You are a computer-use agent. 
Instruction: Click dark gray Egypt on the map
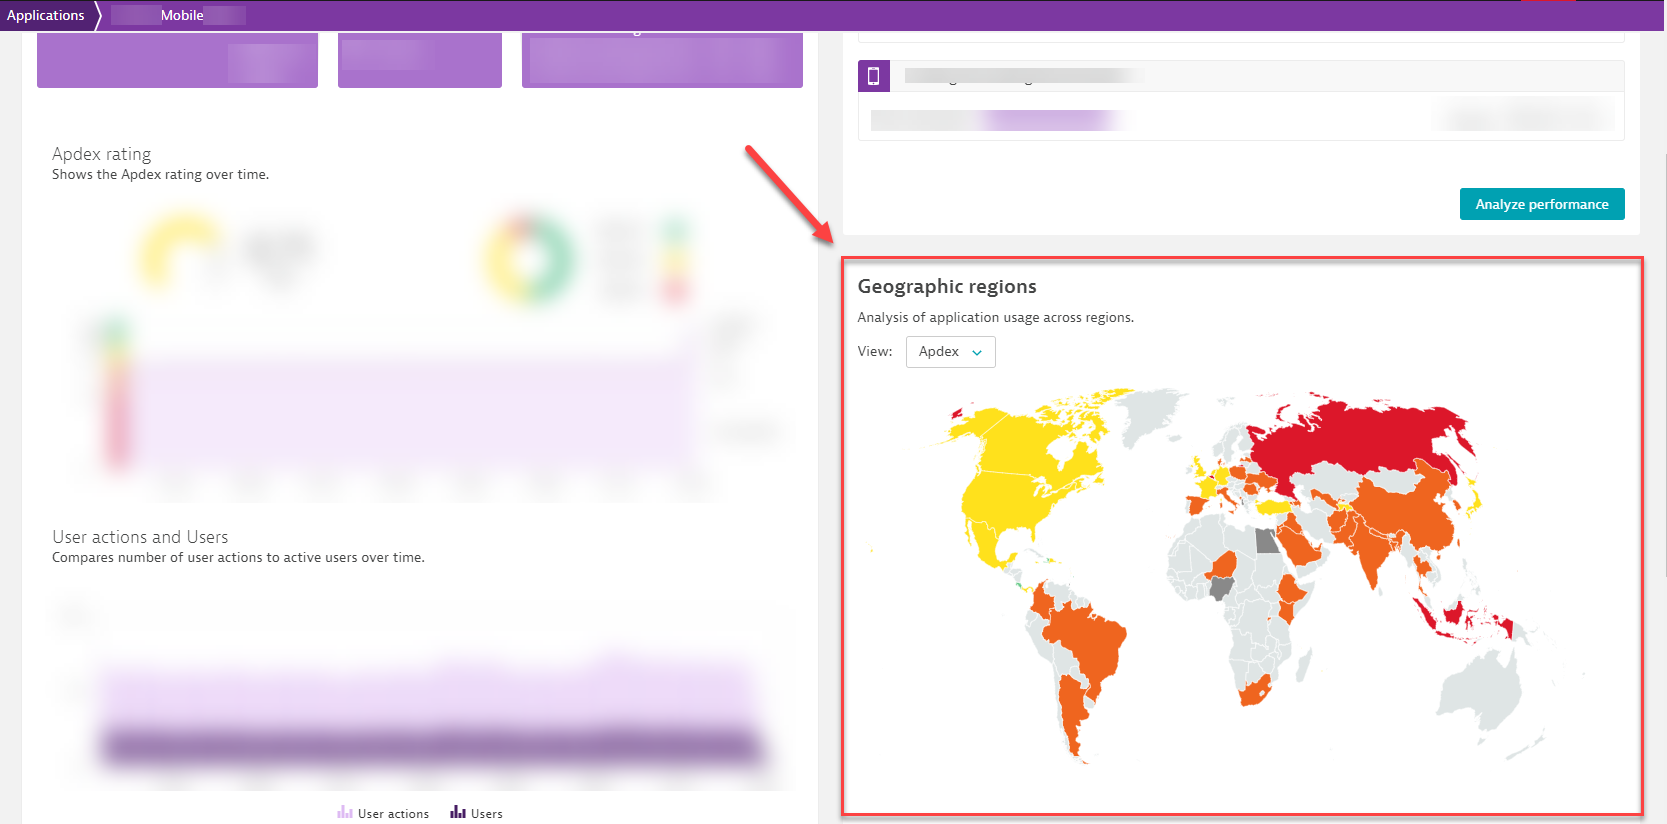(x=1267, y=541)
